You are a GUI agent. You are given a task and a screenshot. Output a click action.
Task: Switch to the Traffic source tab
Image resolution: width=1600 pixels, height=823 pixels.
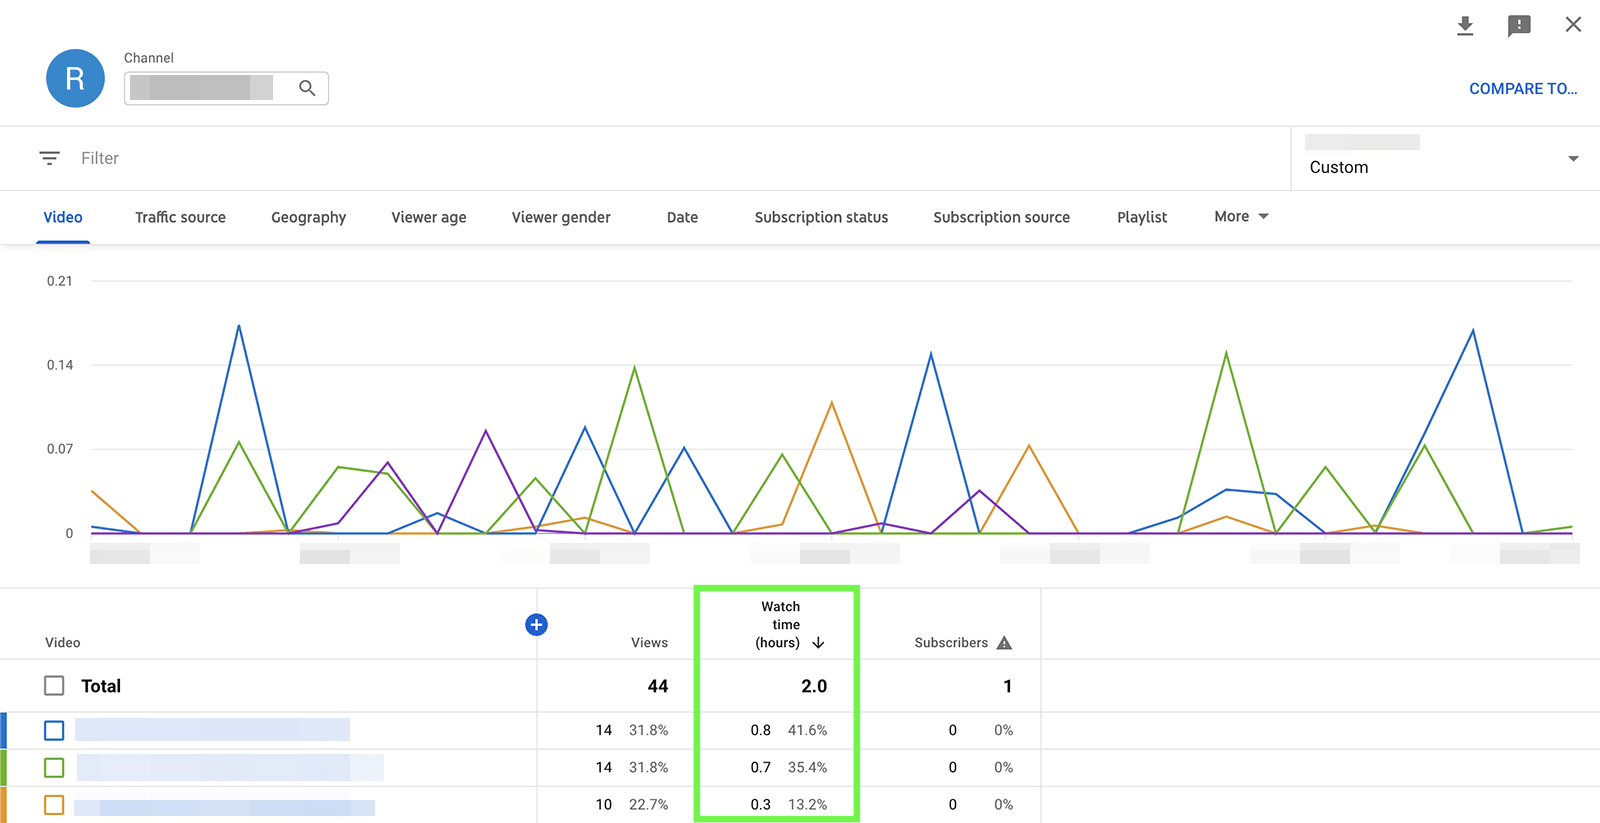(x=180, y=217)
